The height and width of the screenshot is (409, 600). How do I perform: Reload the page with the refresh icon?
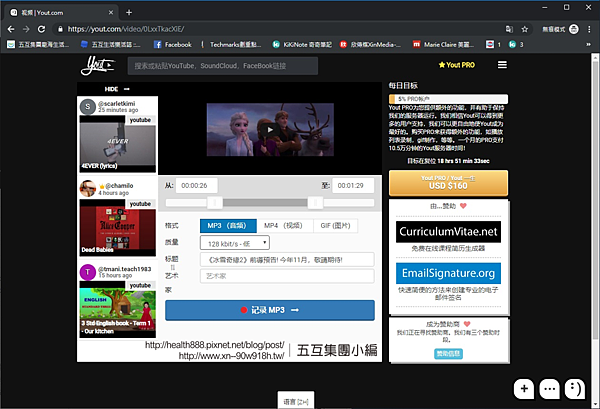41,29
